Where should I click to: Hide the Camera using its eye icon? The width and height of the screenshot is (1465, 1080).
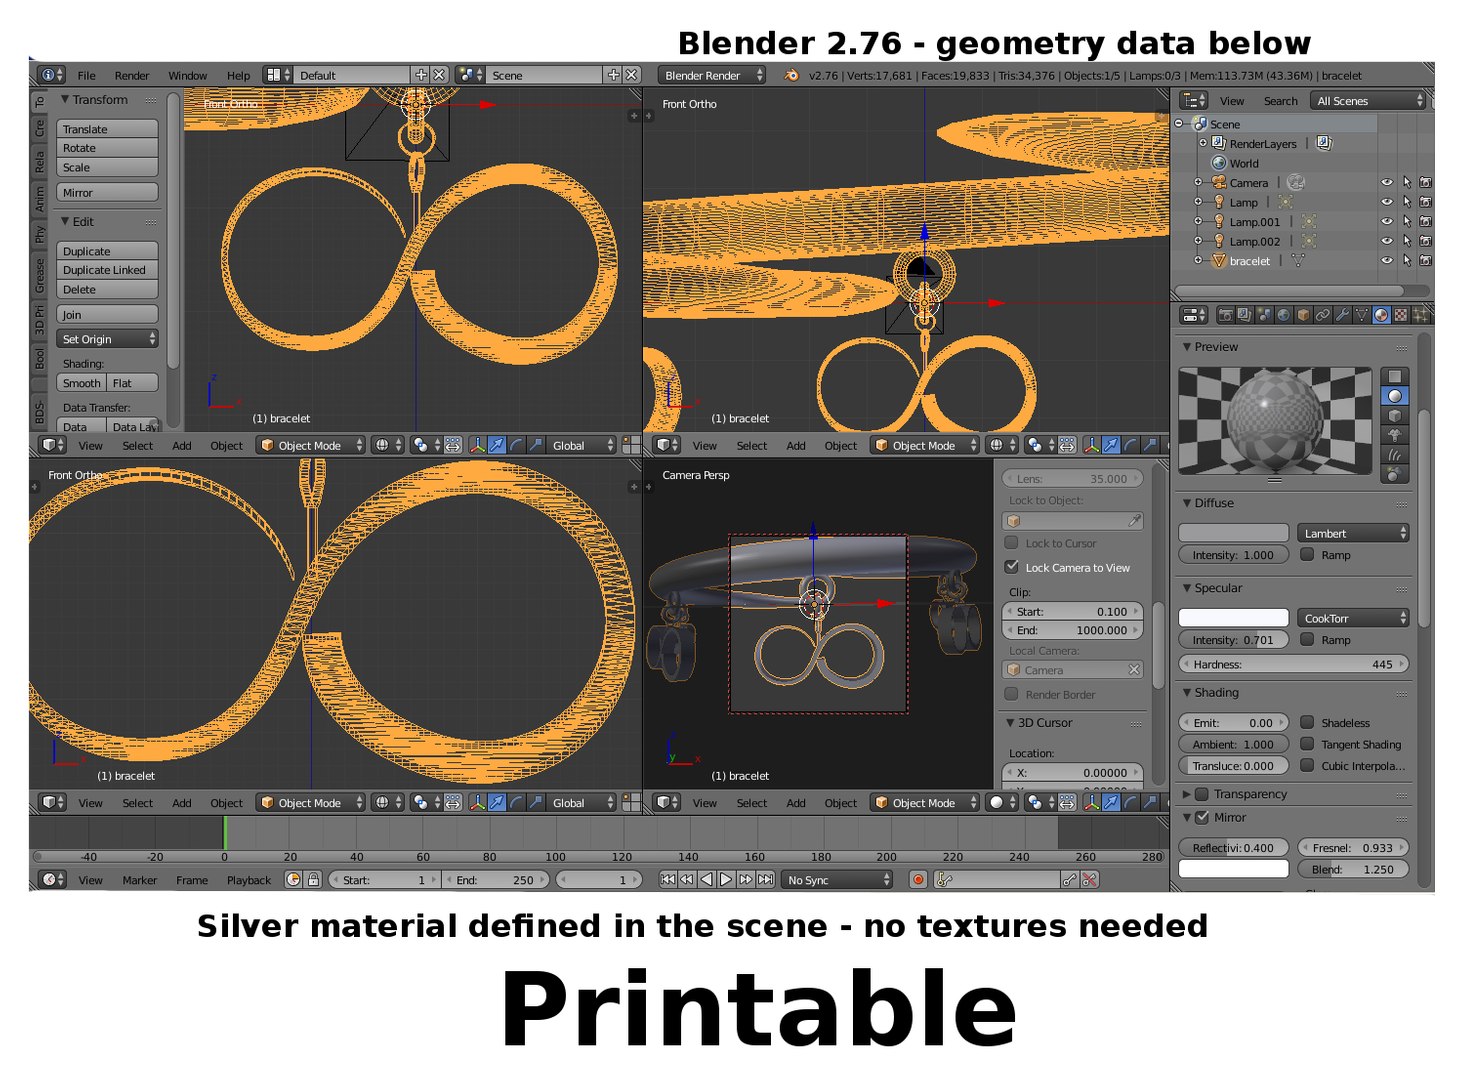point(1386,183)
